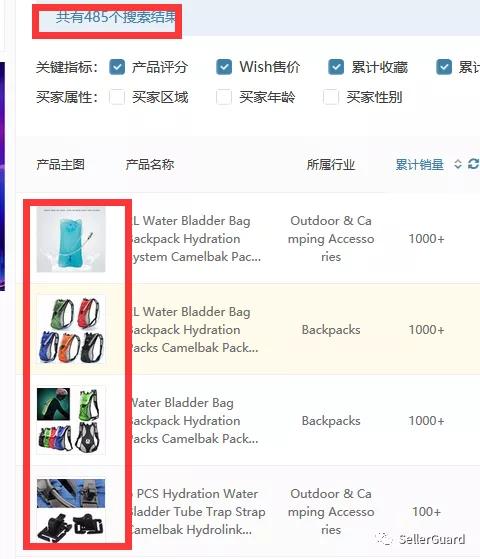This screenshot has width=480, height=559.
Task: Uncheck the 产品评分 checkbox
Action: click(x=117, y=67)
